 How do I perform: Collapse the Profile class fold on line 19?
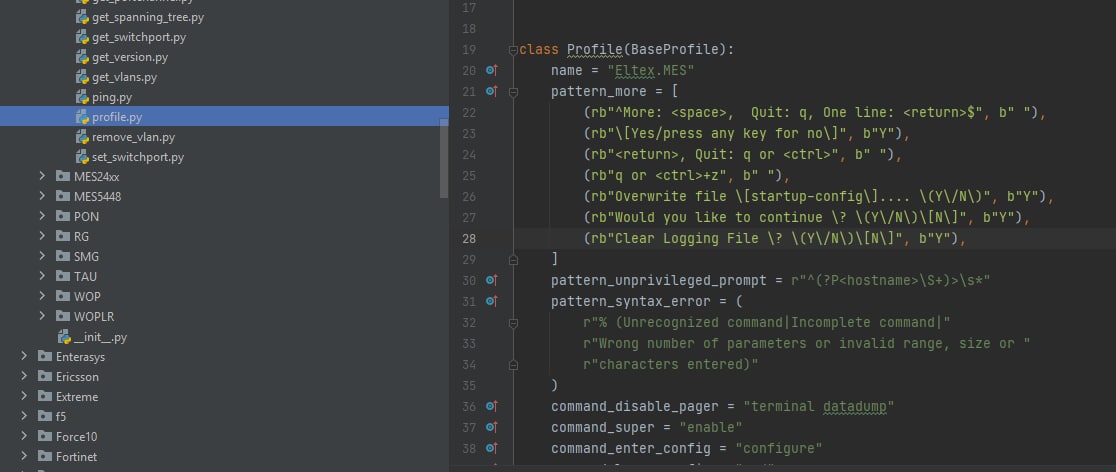point(513,50)
